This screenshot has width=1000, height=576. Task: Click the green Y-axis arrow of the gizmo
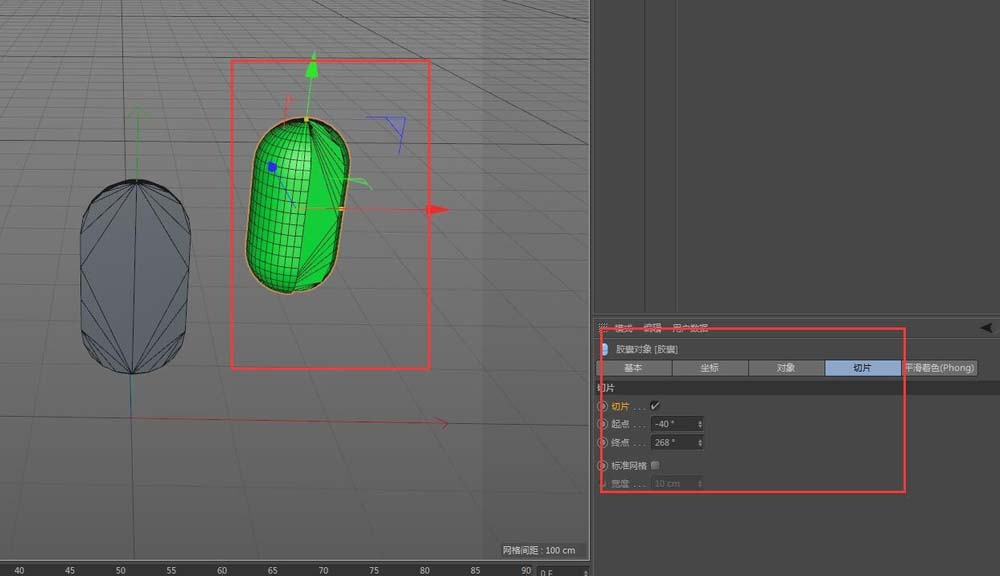(312, 69)
